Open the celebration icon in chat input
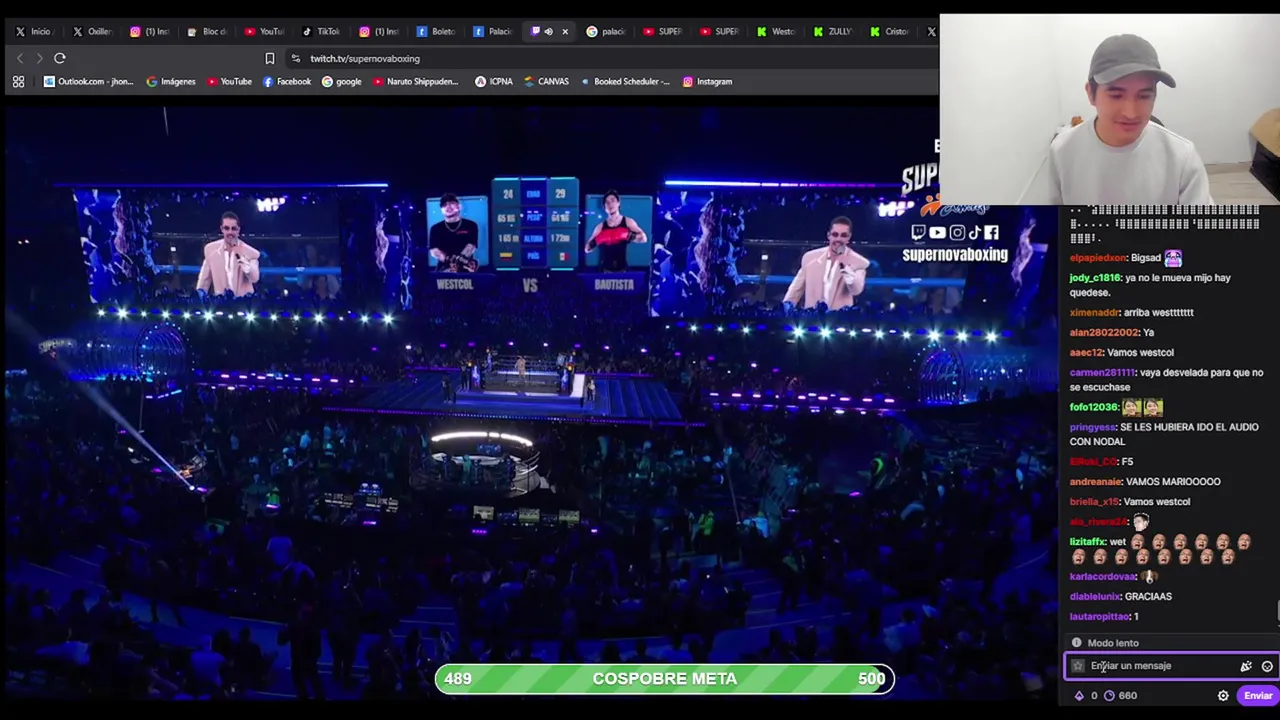Image resolution: width=1280 pixels, height=720 pixels. click(x=1246, y=666)
